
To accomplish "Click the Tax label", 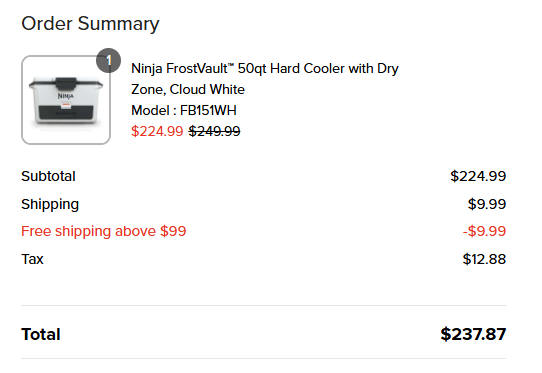I will (32, 259).
